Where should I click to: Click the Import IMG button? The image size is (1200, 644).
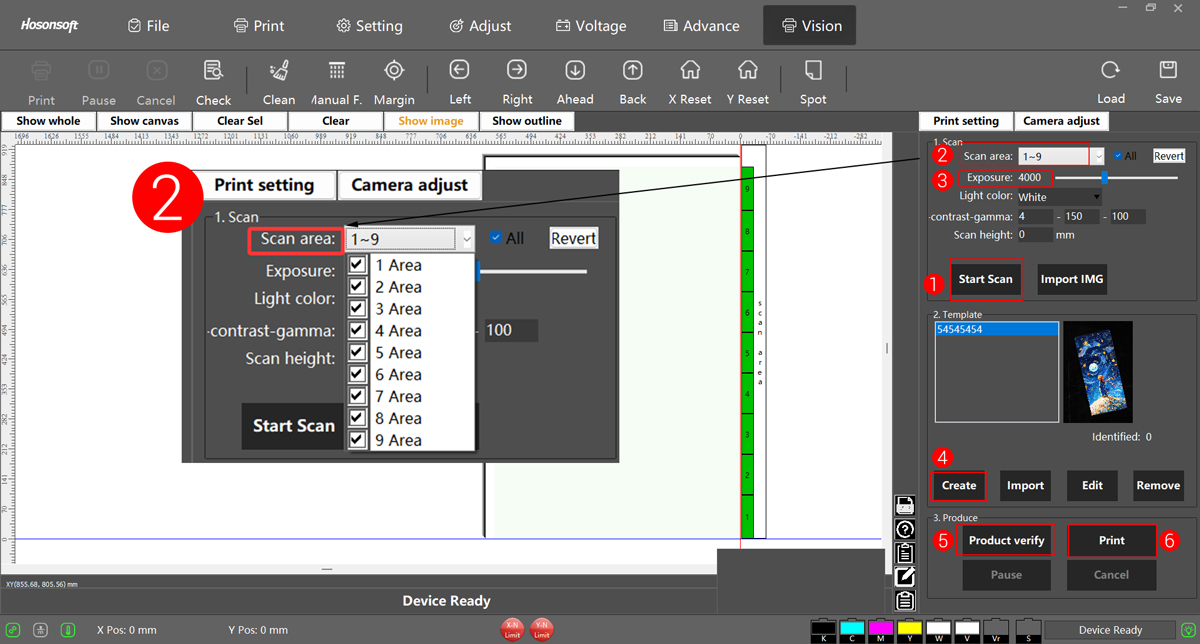(1072, 279)
